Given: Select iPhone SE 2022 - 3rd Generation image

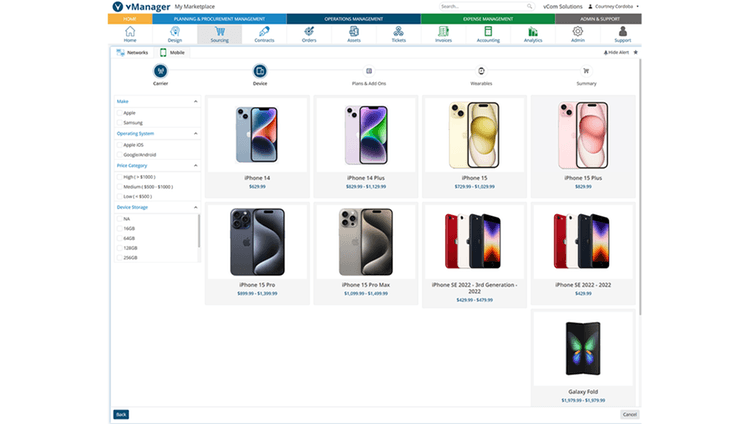Looking at the screenshot, I should (474, 242).
